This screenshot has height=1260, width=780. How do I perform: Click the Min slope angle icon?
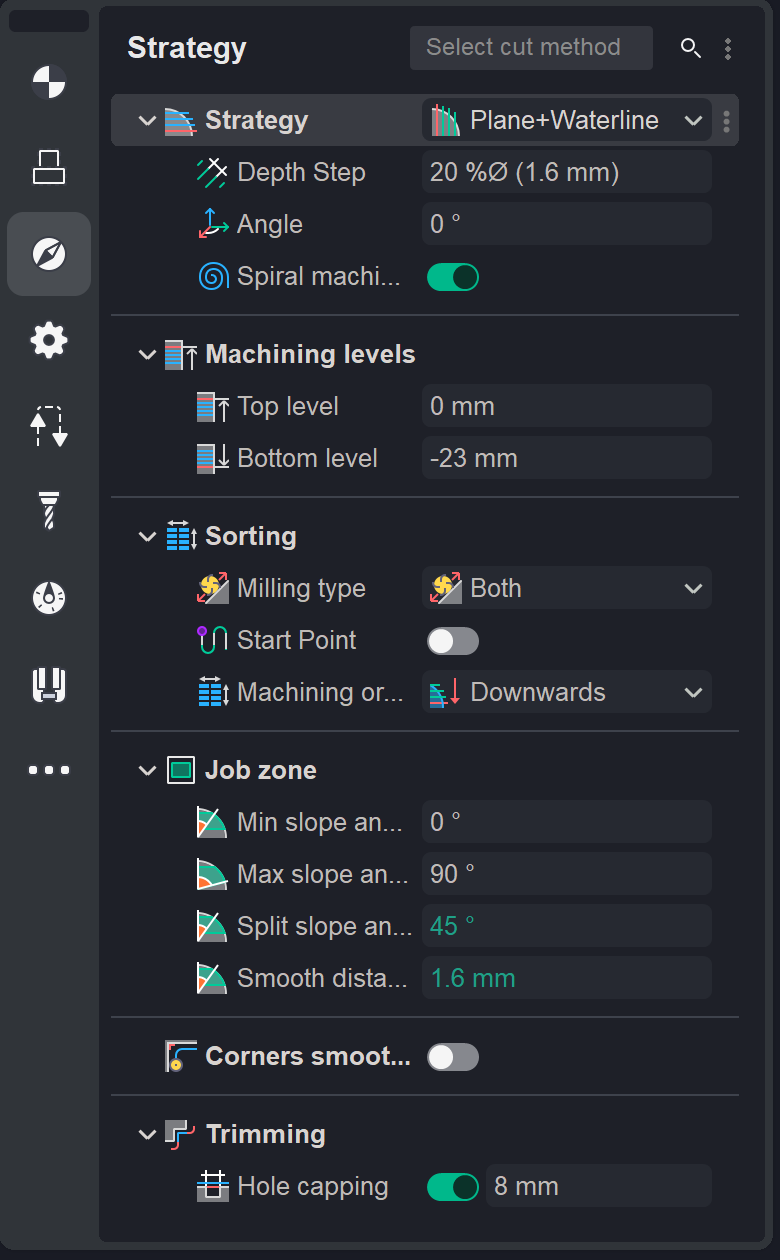click(x=213, y=822)
